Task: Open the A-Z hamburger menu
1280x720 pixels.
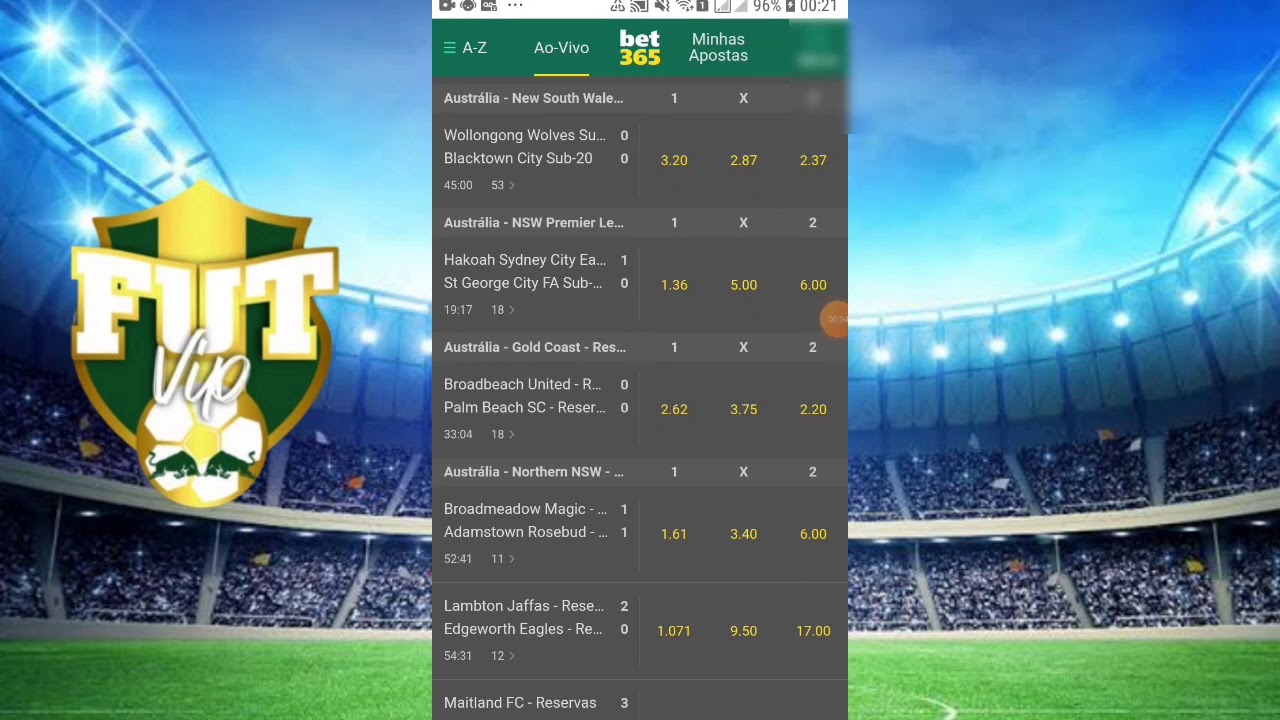Action: pyautogui.click(x=465, y=48)
